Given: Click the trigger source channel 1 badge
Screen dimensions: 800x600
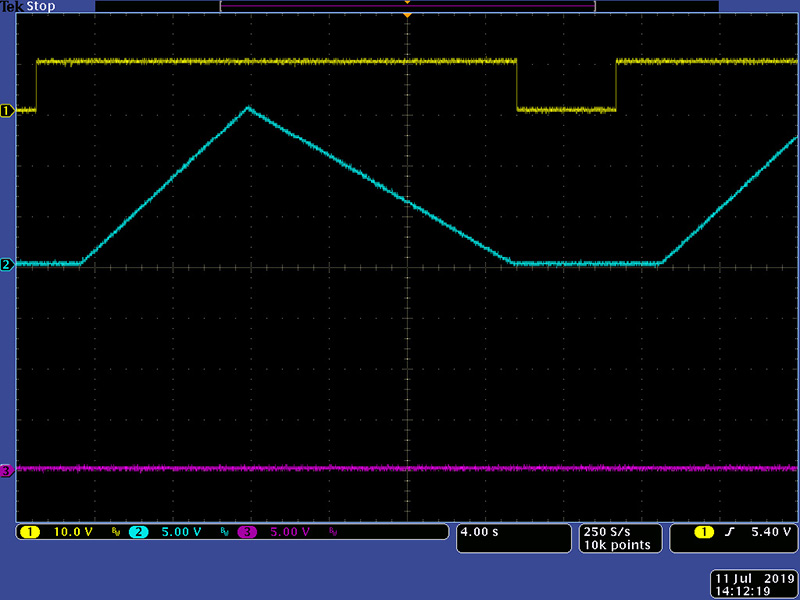Looking at the screenshot, I should pyautogui.click(x=704, y=532).
